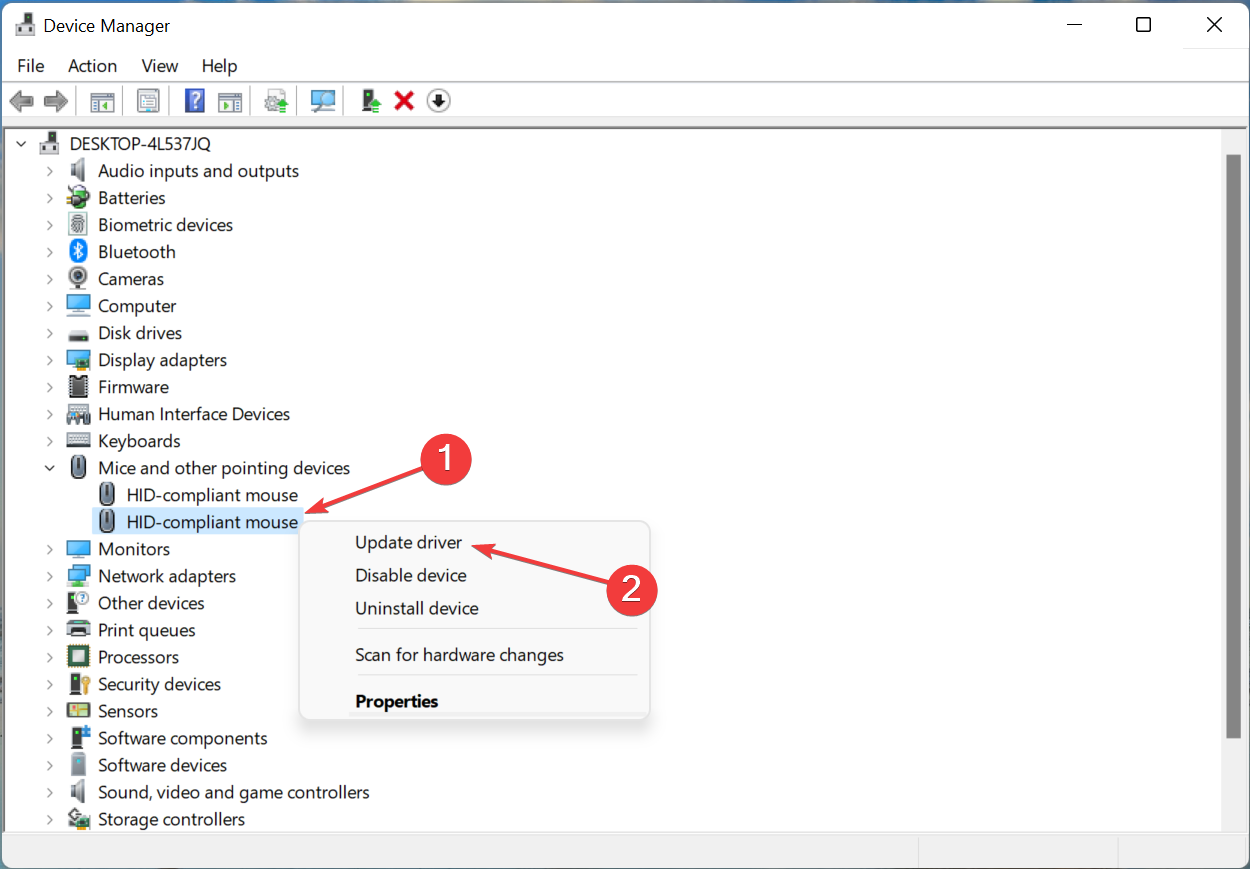
Task: Click the keyboard icon beside Keyboards
Action: [x=78, y=441]
